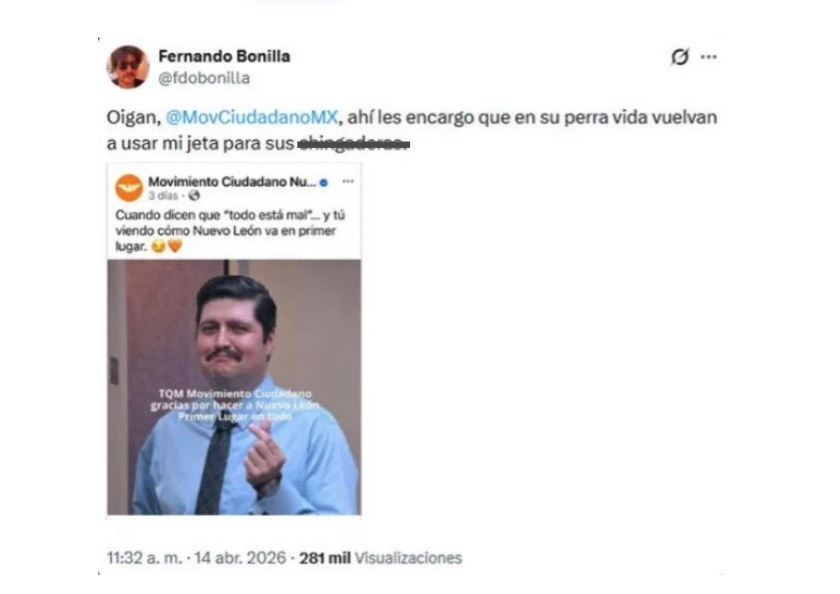The width and height of the screenshot is (840, 594).
Task: Click the "3 días" post timestamp
Action: (163, 196)
